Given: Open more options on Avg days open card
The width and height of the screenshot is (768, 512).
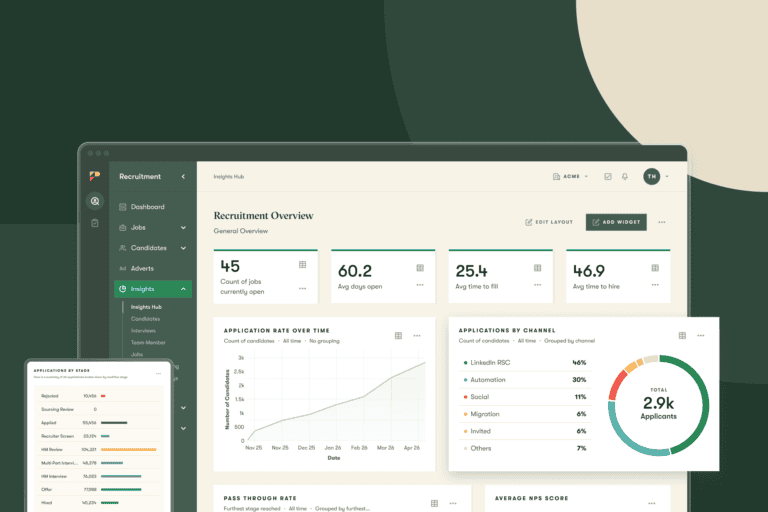Looking at the screenshot, I should coord(420,285).
